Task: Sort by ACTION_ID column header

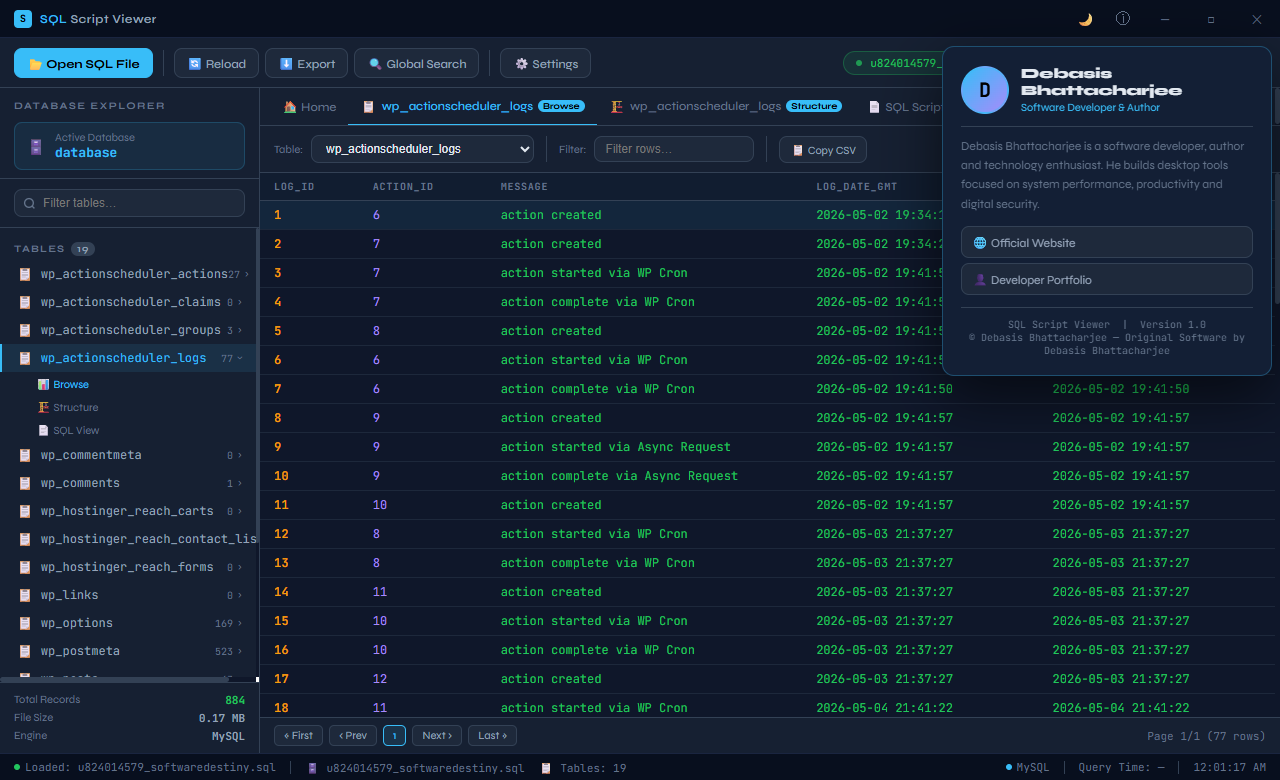Action: pos(403,186)
